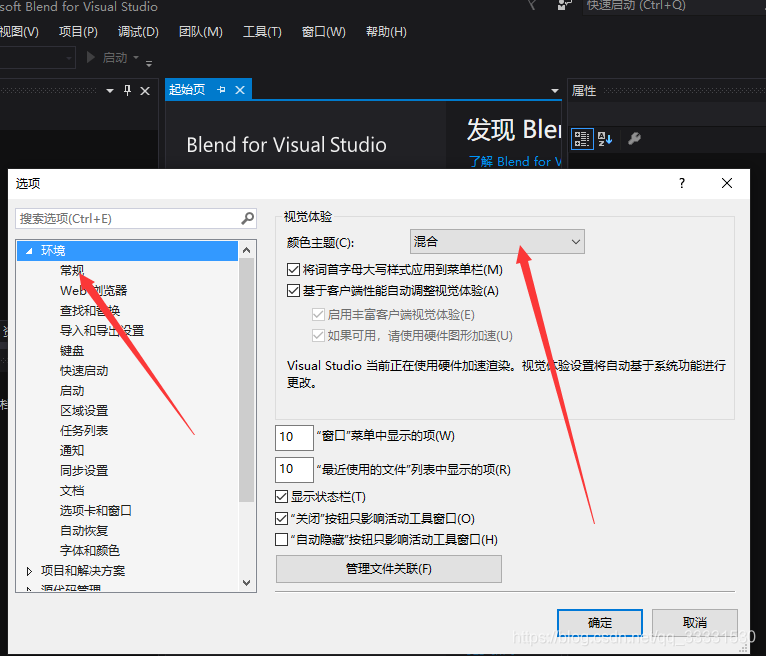Toggle 如果可用，请使用硬件图形加速 checkbox
The height and width of the screenshot is (656, 766).
[318, 336]
